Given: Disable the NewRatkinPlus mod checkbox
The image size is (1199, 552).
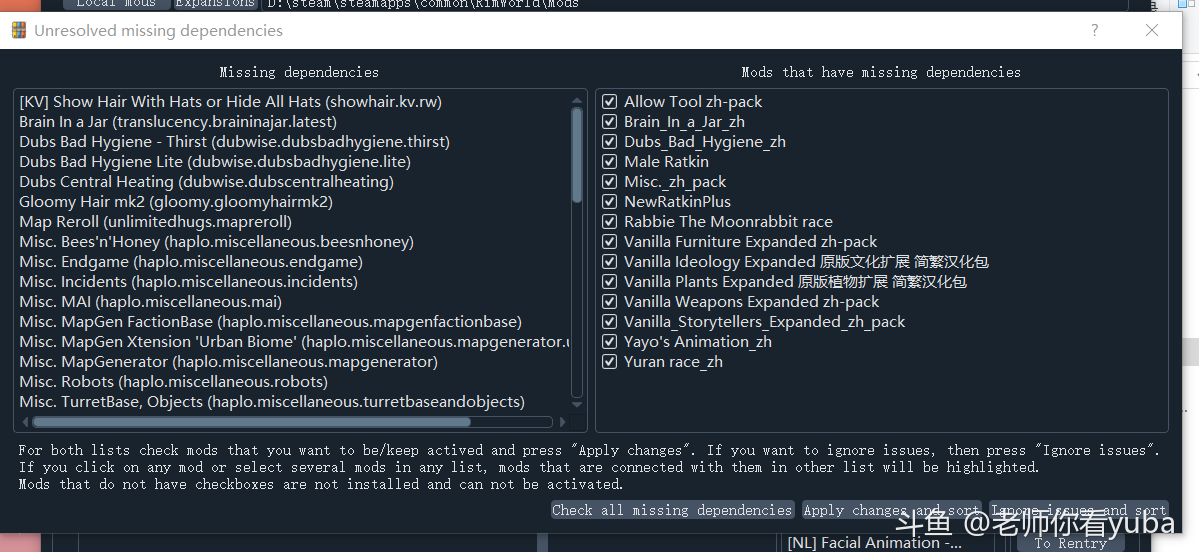Looking at the screenshot, I should [610, 202].
